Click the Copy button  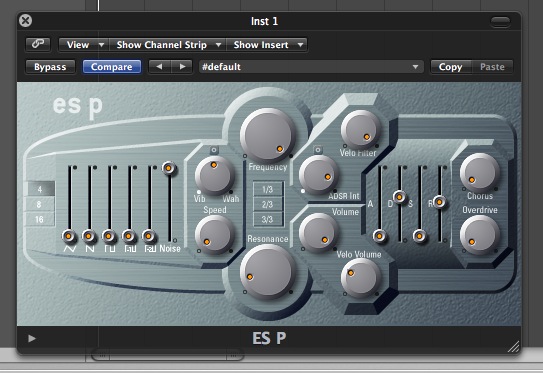pyautogui.click(x=450, y=66)
